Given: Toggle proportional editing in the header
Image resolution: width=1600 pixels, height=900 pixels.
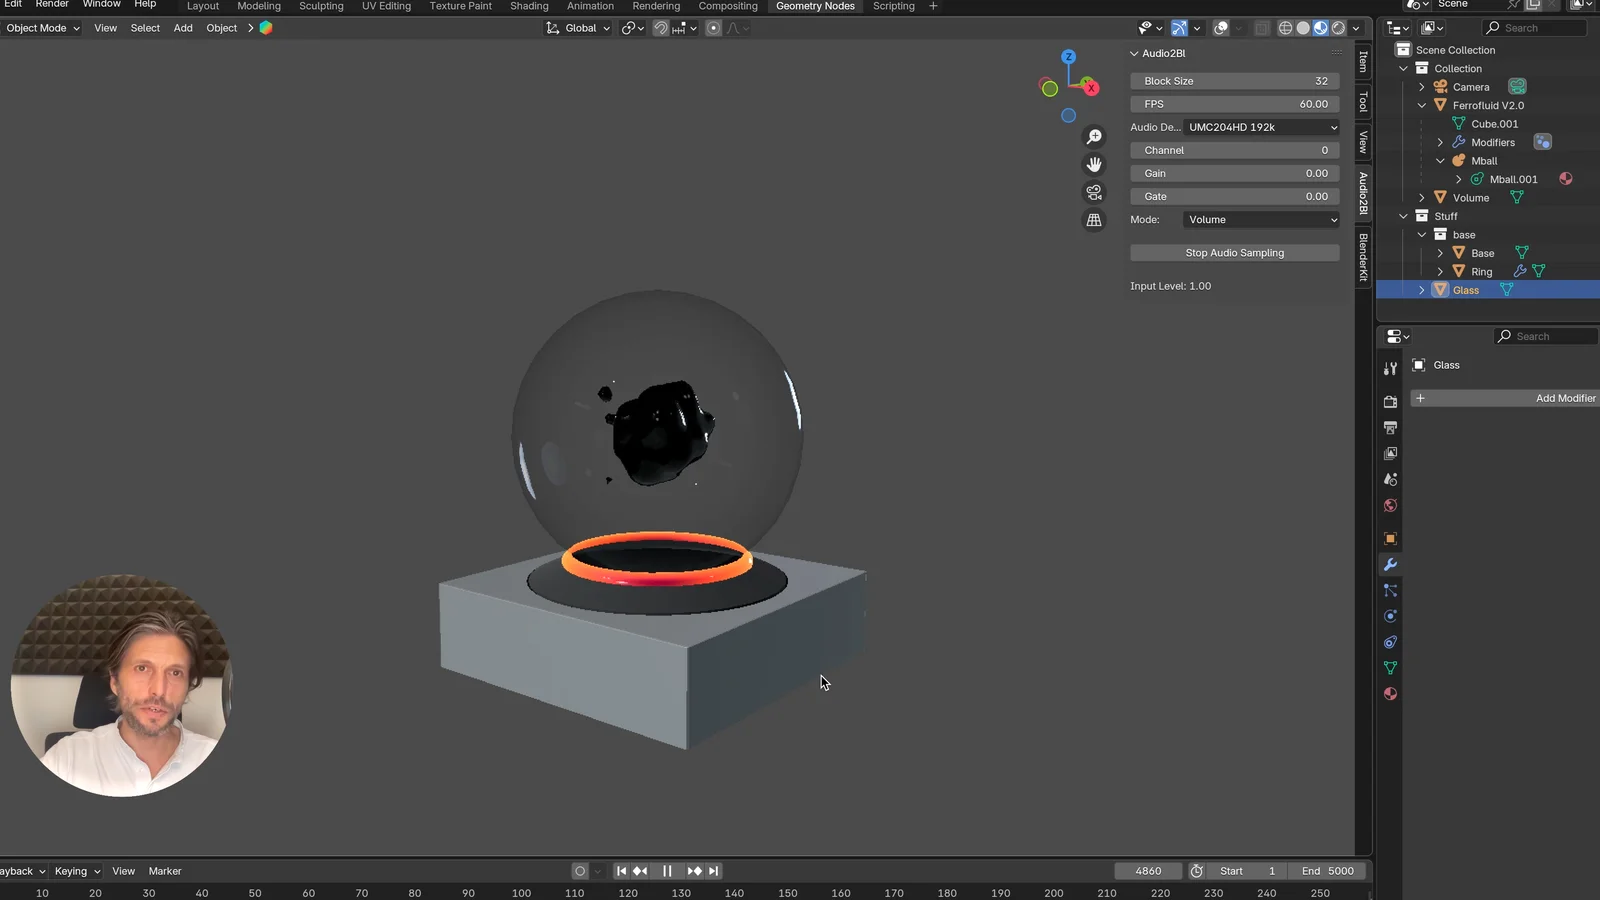Looking at the screenshot, I should (711, 28).
